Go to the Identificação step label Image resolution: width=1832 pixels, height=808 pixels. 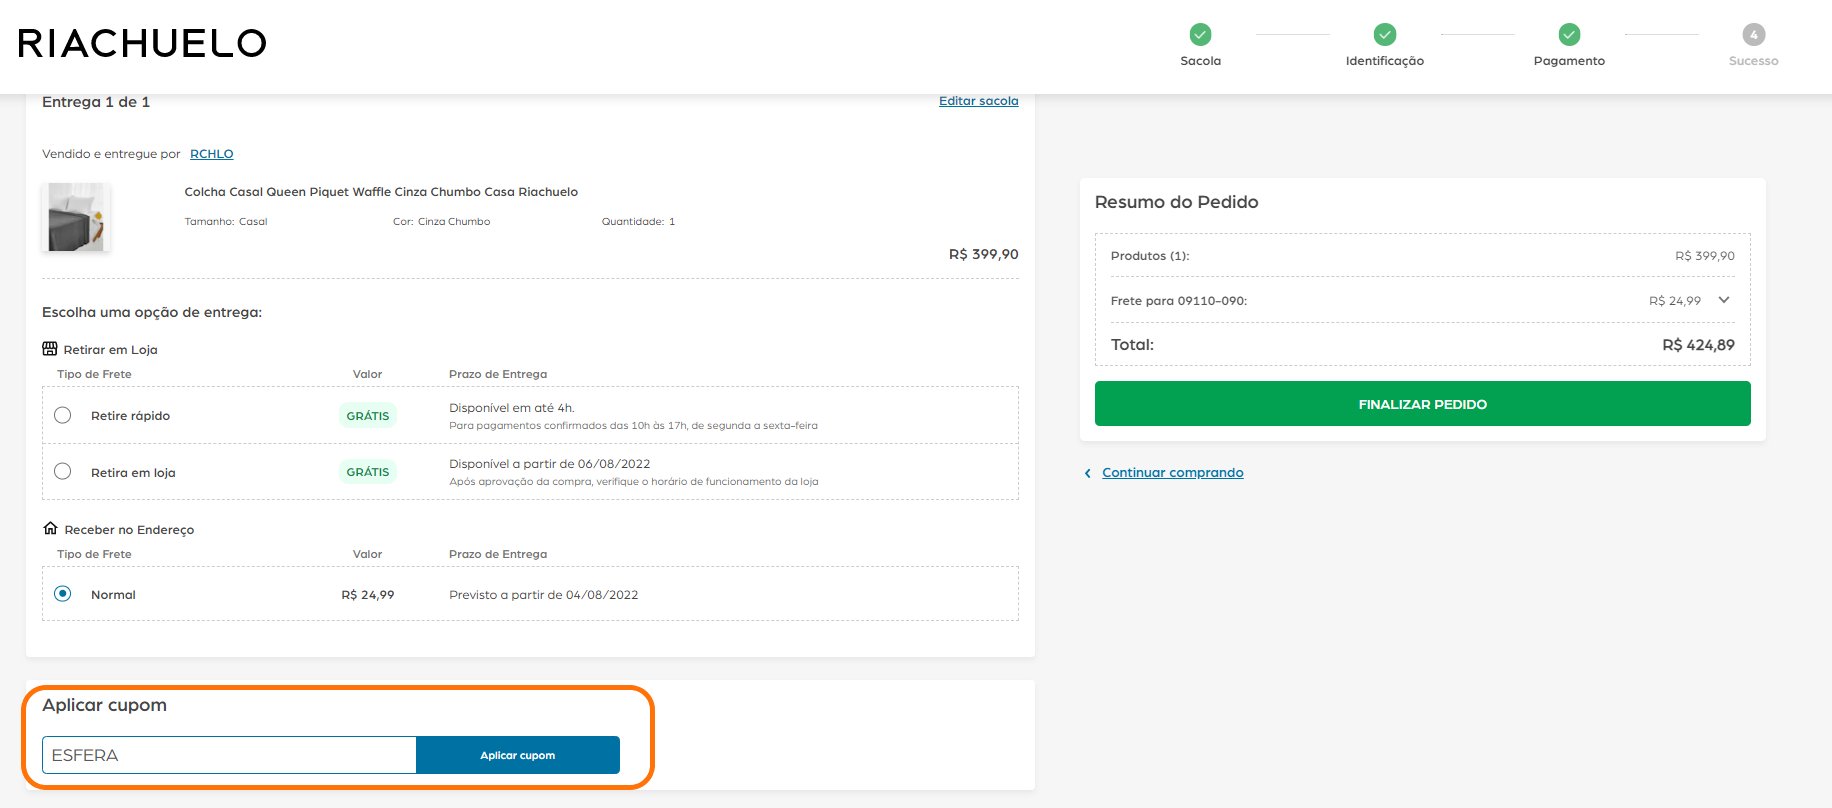[1385, 61]
